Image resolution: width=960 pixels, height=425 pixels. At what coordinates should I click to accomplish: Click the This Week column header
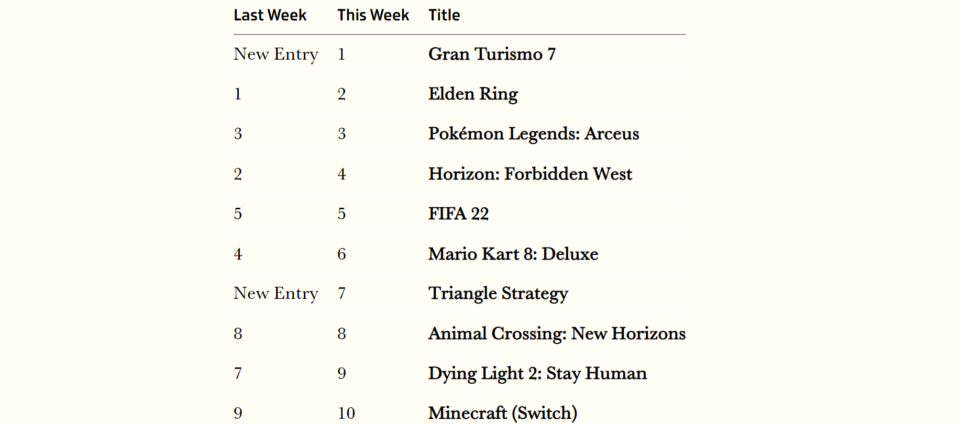(x=373, y=15)
